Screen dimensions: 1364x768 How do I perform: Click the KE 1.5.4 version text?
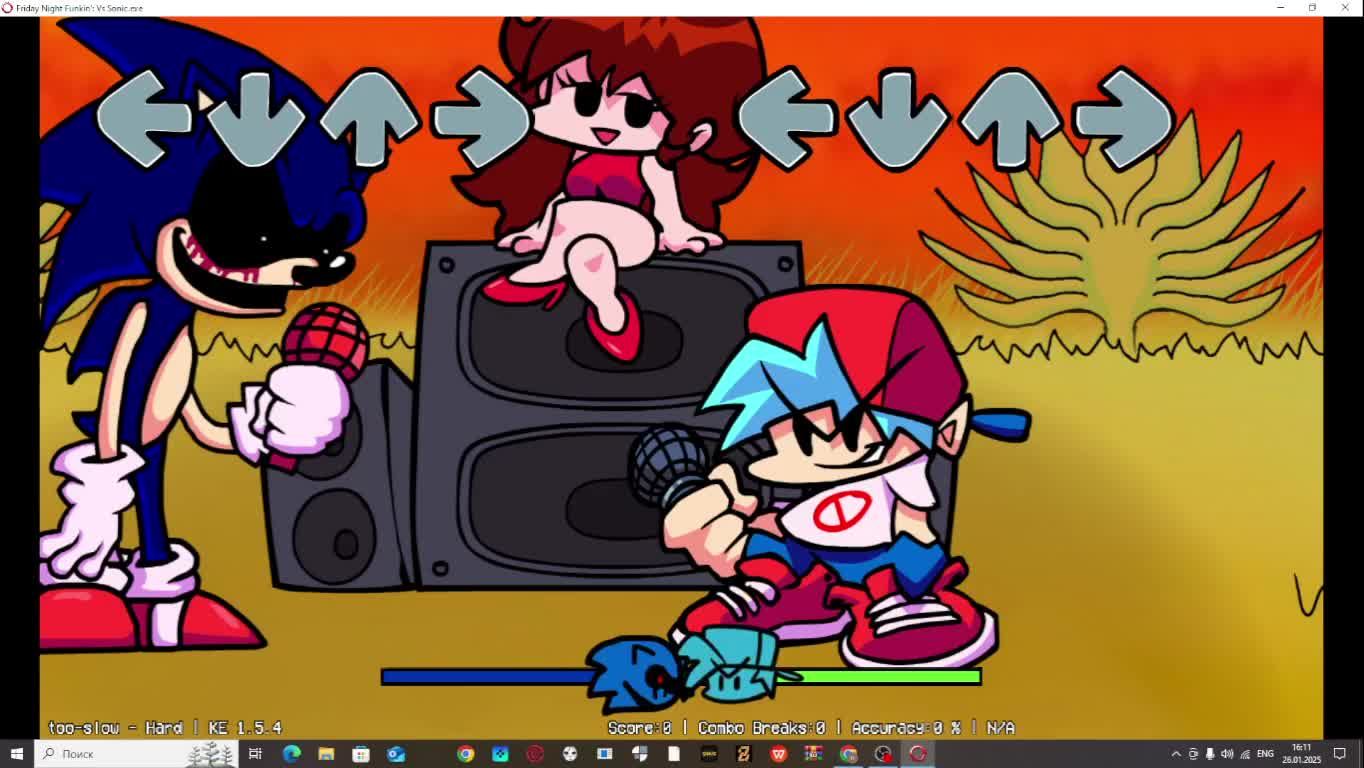click(245, 728)
